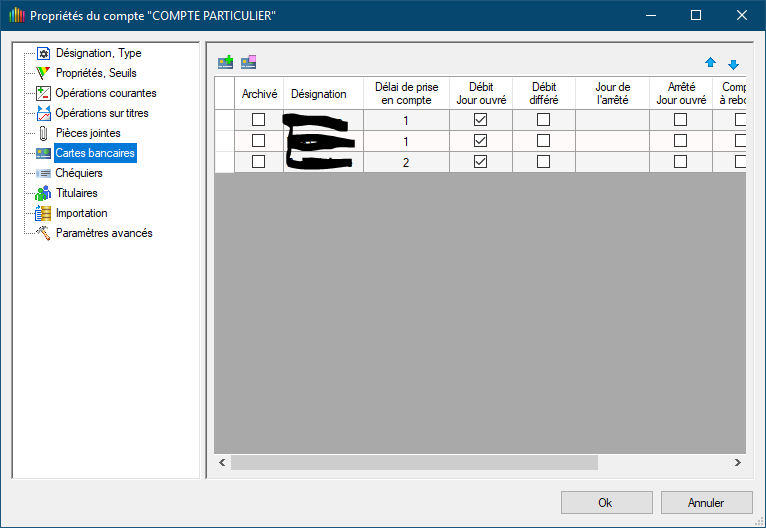766x528 pixels.
Task: Open Désignation, Type section
Action: click(x=99, y=53)
